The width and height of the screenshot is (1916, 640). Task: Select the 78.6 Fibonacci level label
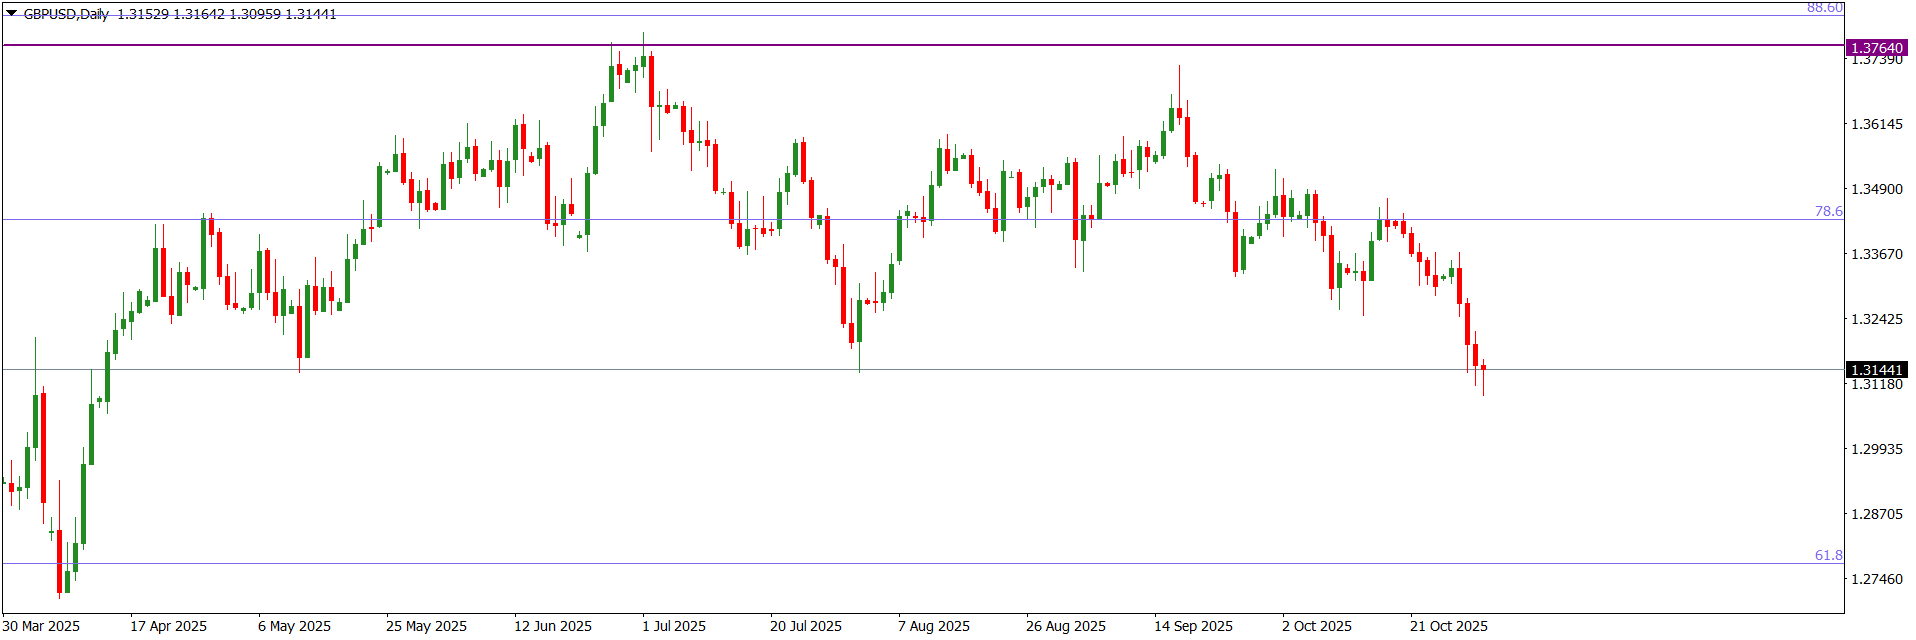click(1828, 211)
